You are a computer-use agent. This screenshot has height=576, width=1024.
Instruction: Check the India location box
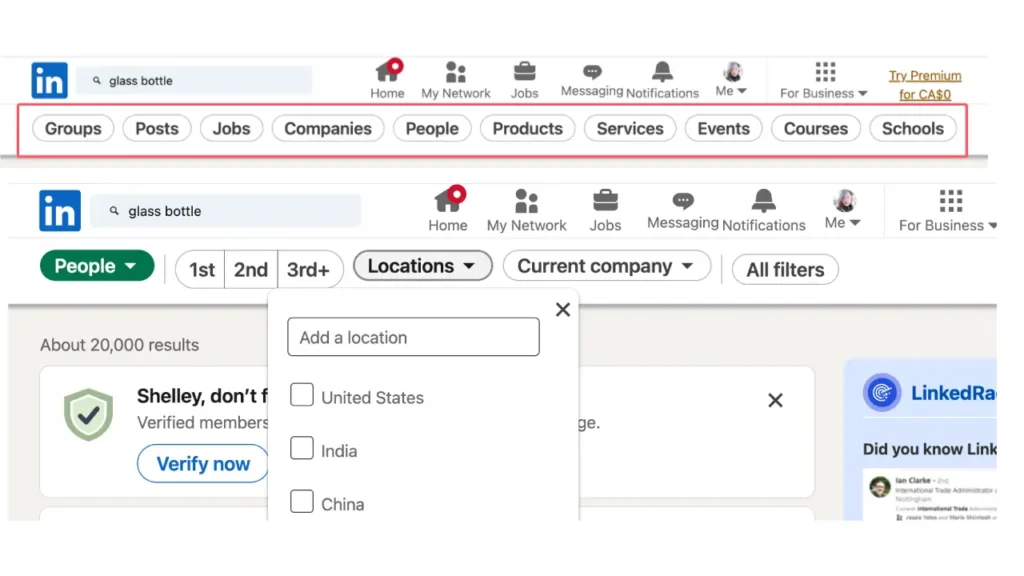pos(302,448)
